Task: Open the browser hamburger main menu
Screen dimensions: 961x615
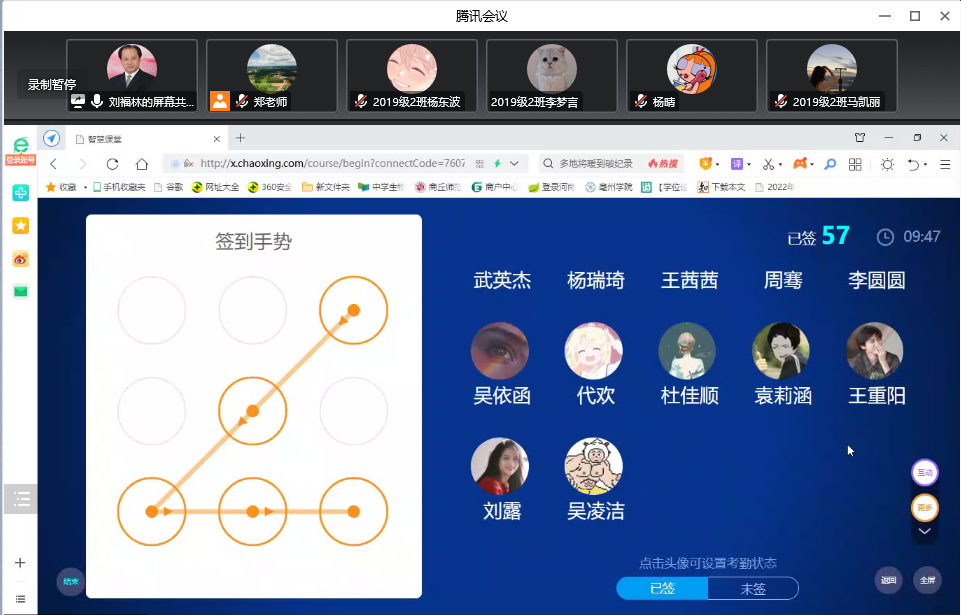Action: 944,164
